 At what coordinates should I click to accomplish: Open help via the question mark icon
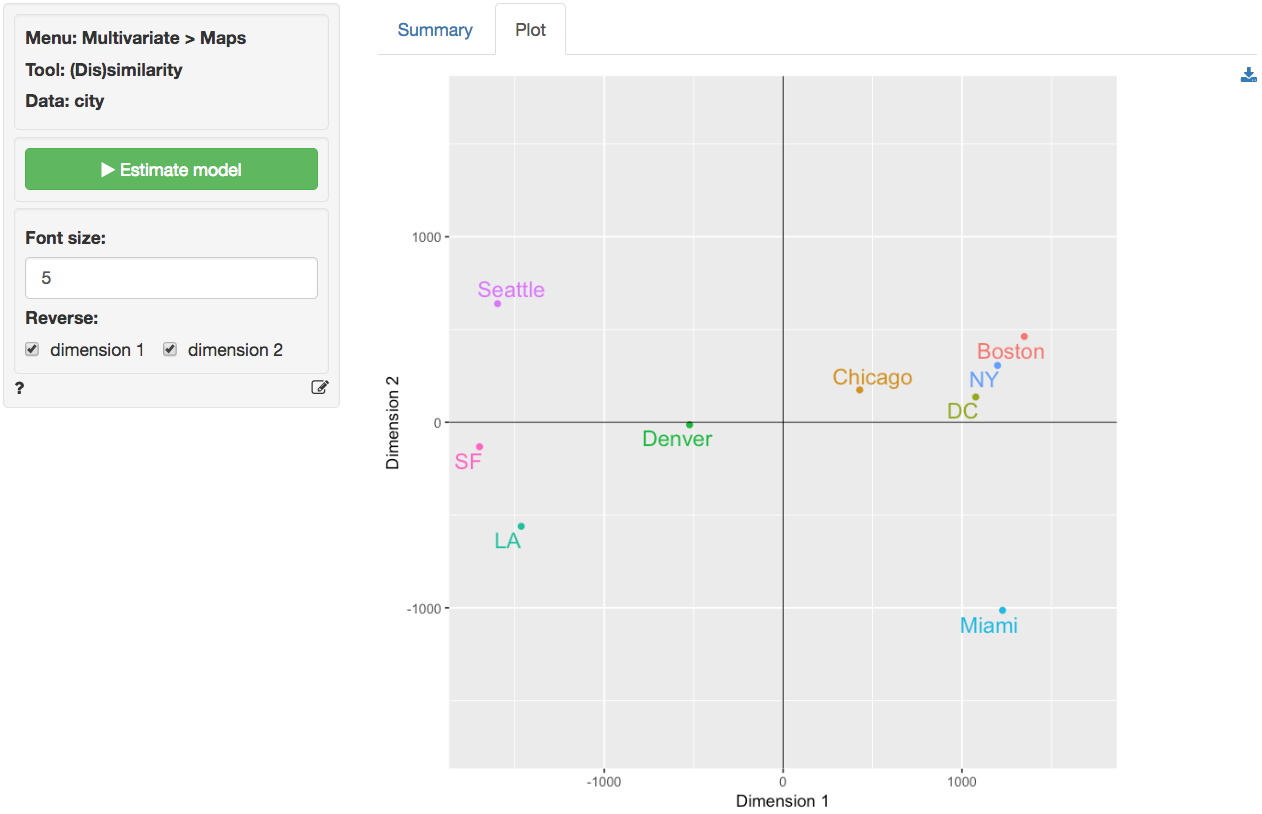coord(19,388)
